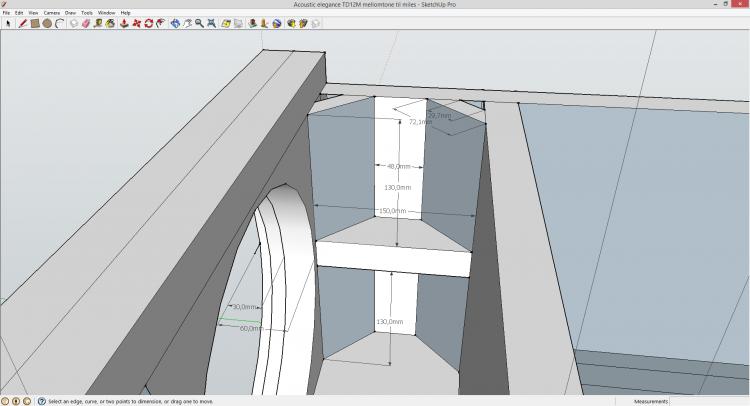Click the Zoom Extents tool
Viewport: 750px width, 406px height.
[x=213, y=23]
